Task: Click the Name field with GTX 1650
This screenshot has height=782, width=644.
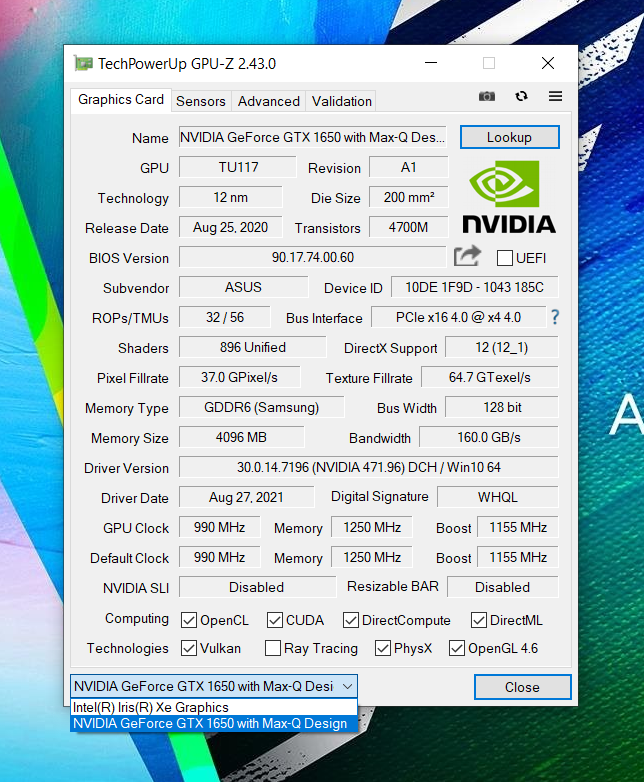Action: tap(312, 137)
